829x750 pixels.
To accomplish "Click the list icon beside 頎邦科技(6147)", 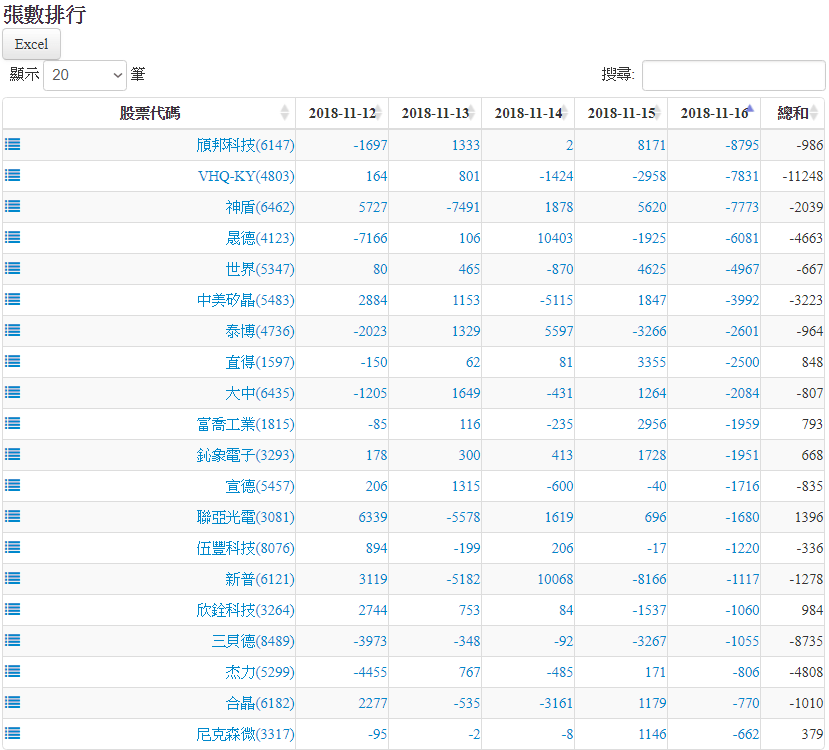I will pyautogui.click(x=12, y=144).
